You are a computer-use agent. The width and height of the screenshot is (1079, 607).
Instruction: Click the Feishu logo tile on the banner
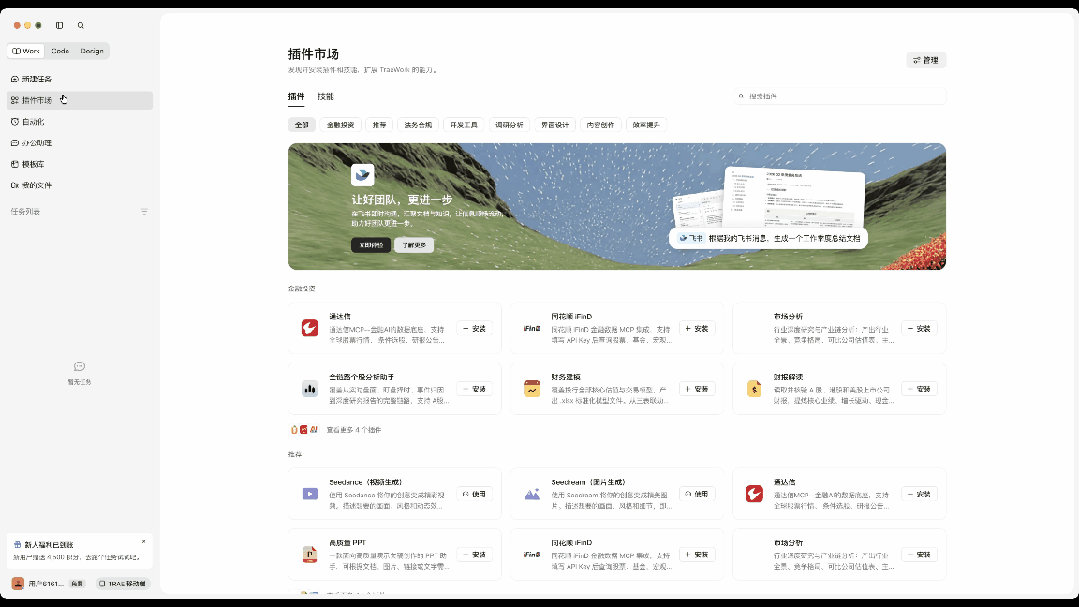(363, 175)
